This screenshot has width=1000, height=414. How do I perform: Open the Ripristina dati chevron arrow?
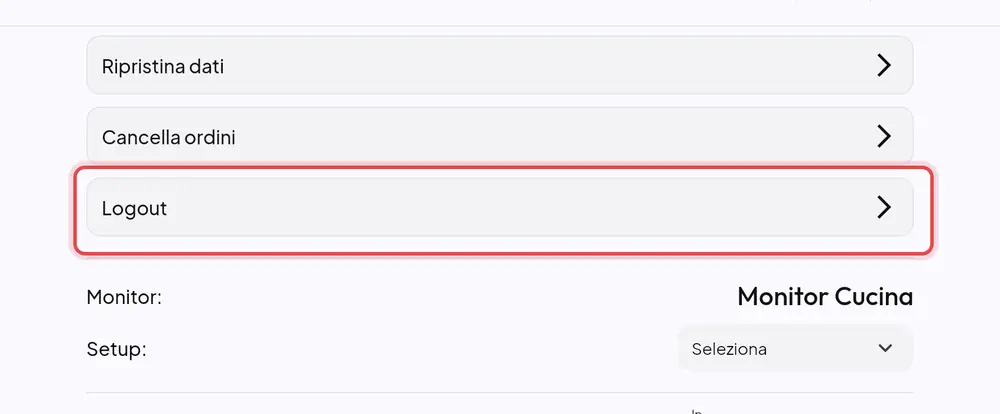883,65
